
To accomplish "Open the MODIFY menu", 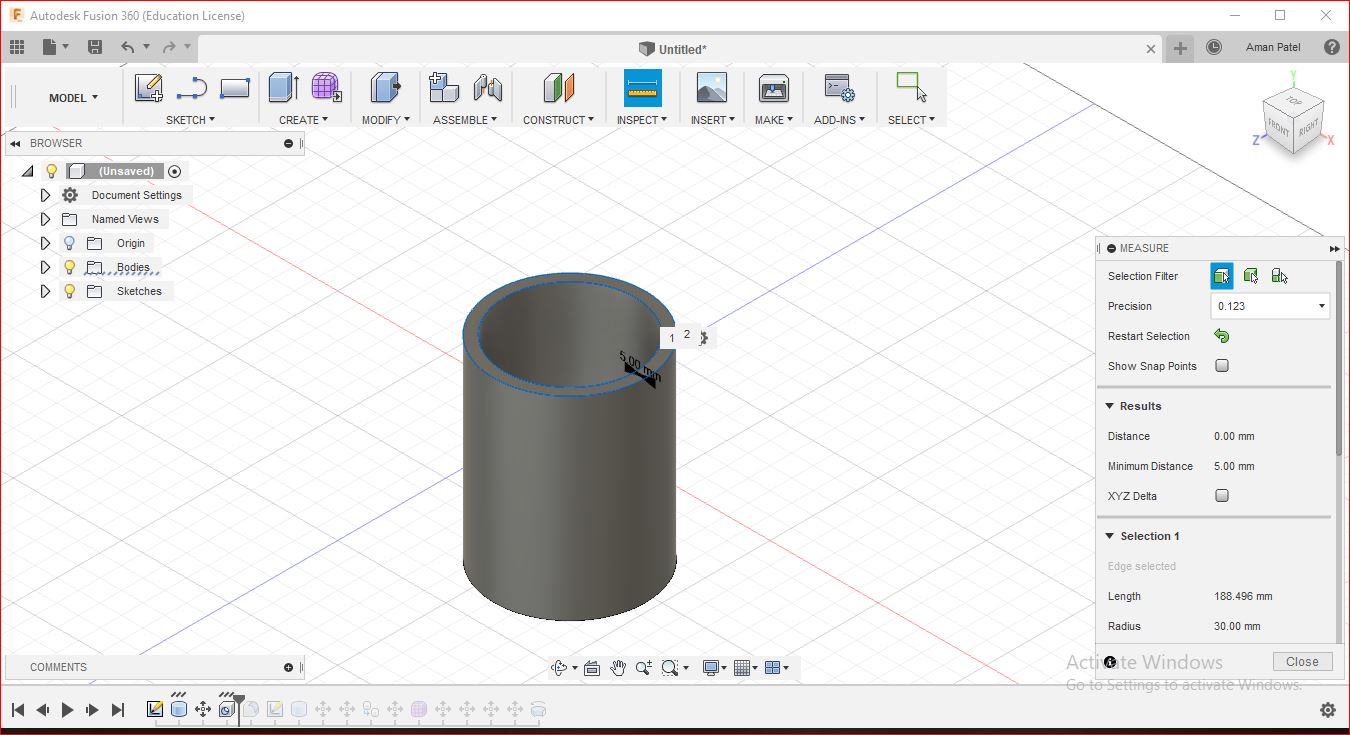I will click(x=385, y=120).
